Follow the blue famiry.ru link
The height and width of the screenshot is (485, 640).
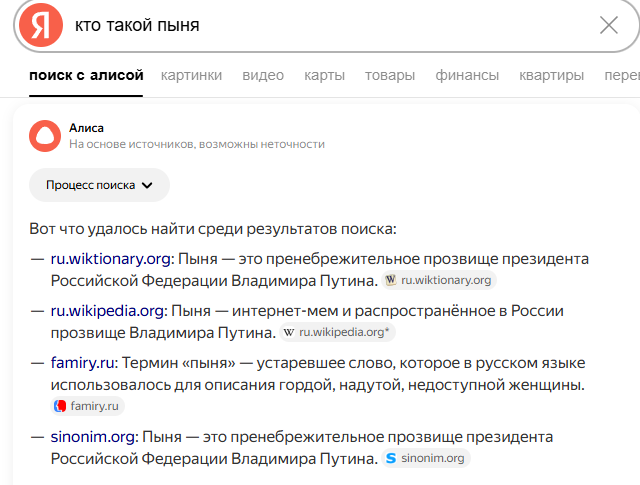83,362
